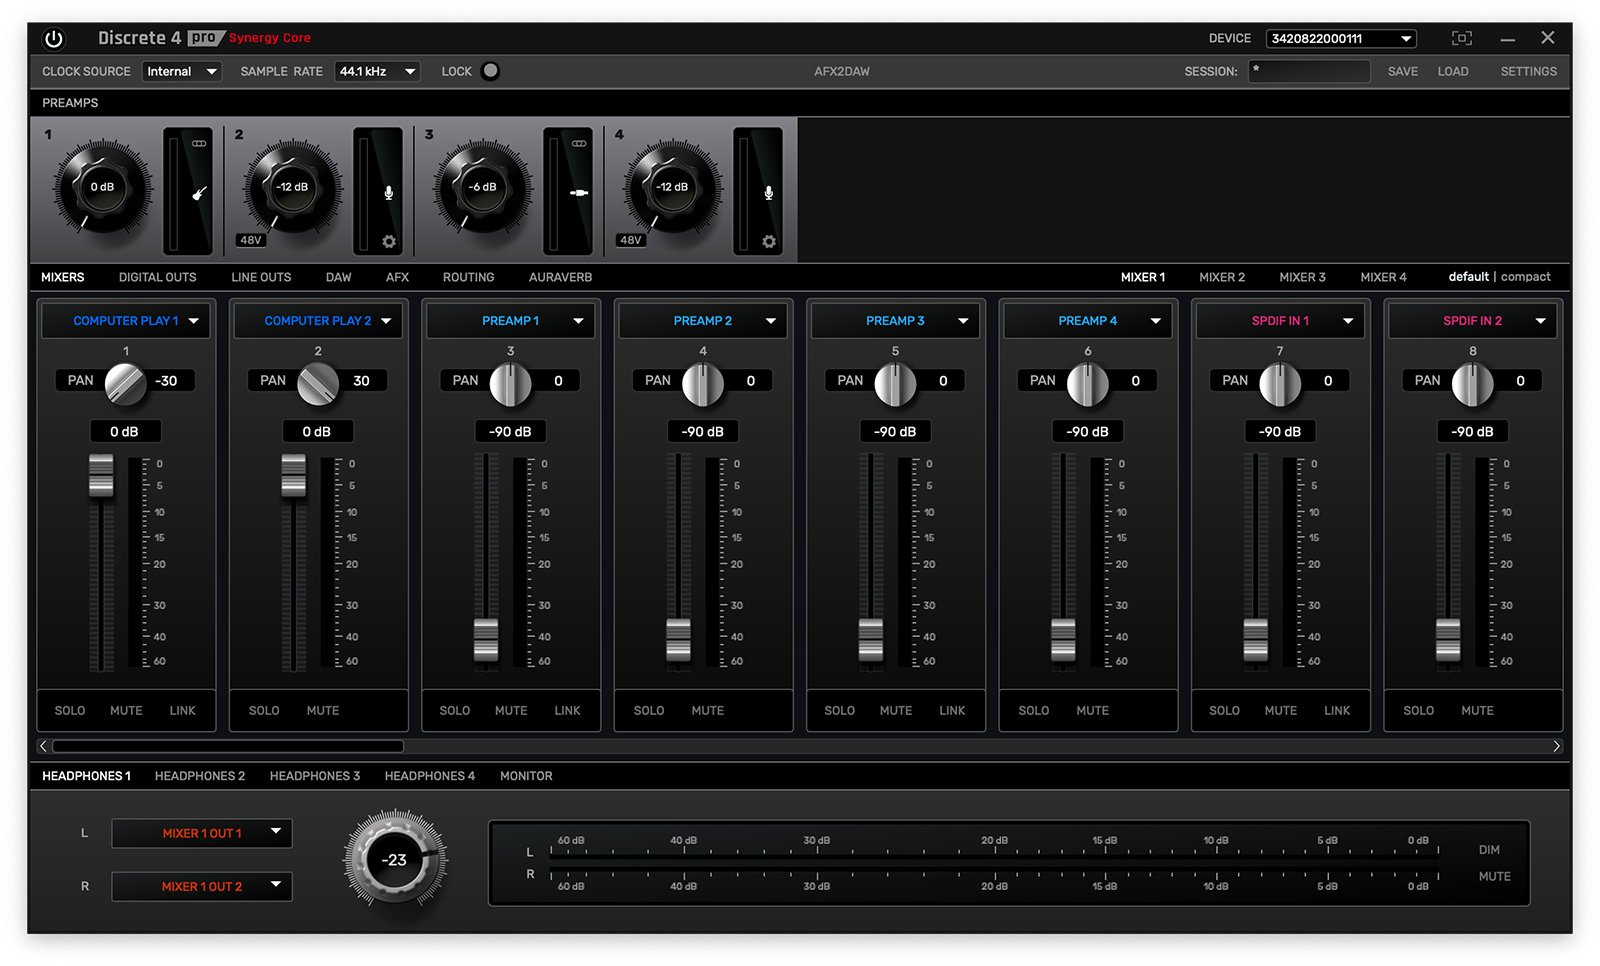The width and height of the screenshot is (1600, 966).
Task: Open the COMPUTER PLAY 1 source dropdown
Action: tap(126, 321)
